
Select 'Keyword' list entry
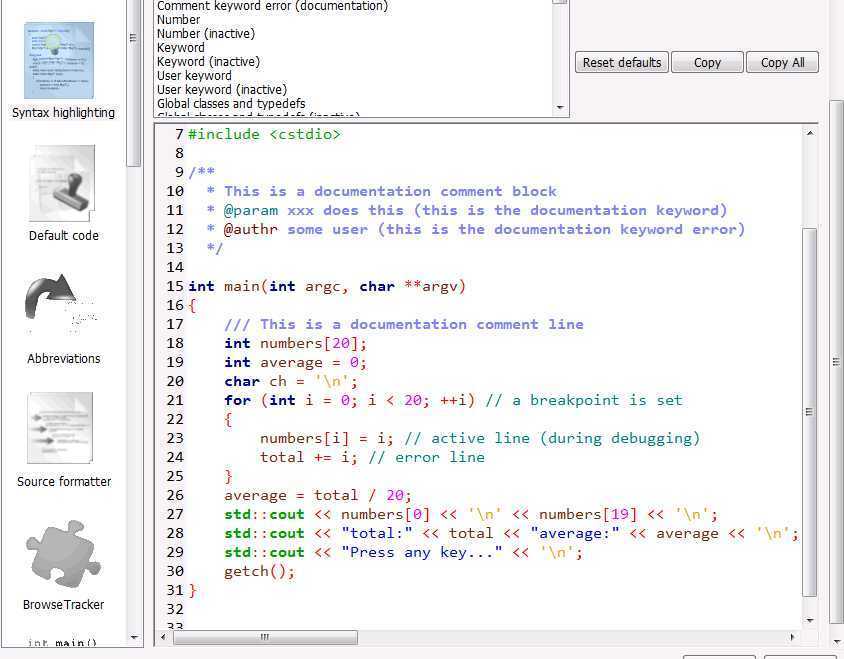[x=181, y=47]
